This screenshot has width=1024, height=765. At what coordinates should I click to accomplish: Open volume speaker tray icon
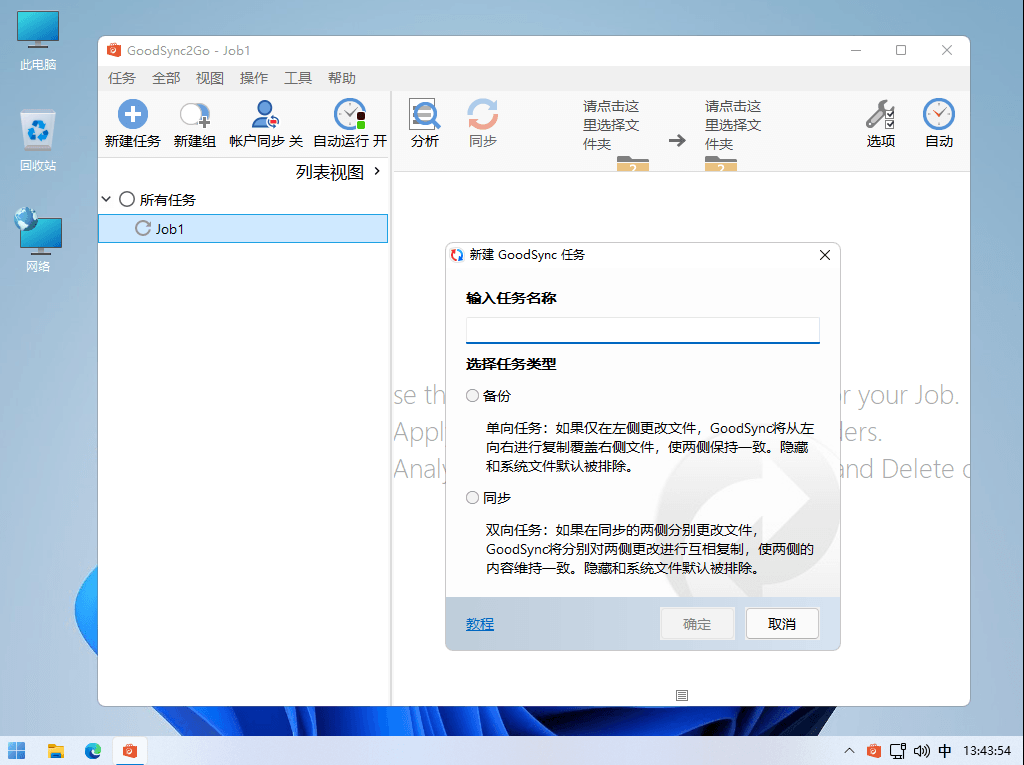click(921, 751)
